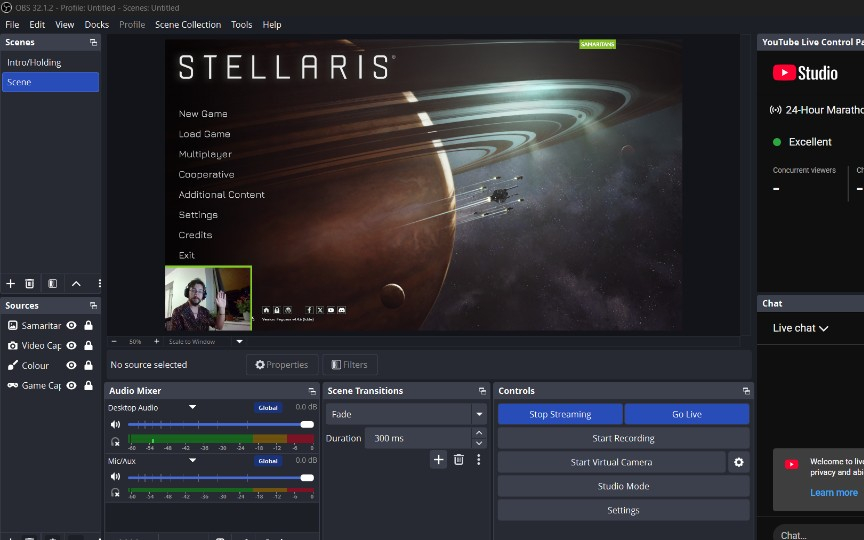The image size is (864, 540).
Task: Open scene filters icon in Scenes toolbar
Action: tap(52, 284)
